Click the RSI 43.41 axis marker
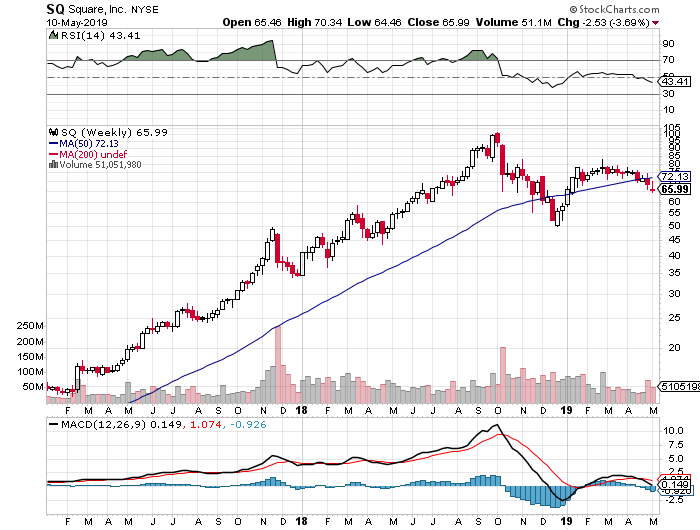700x530 pixels. (675, 82)
